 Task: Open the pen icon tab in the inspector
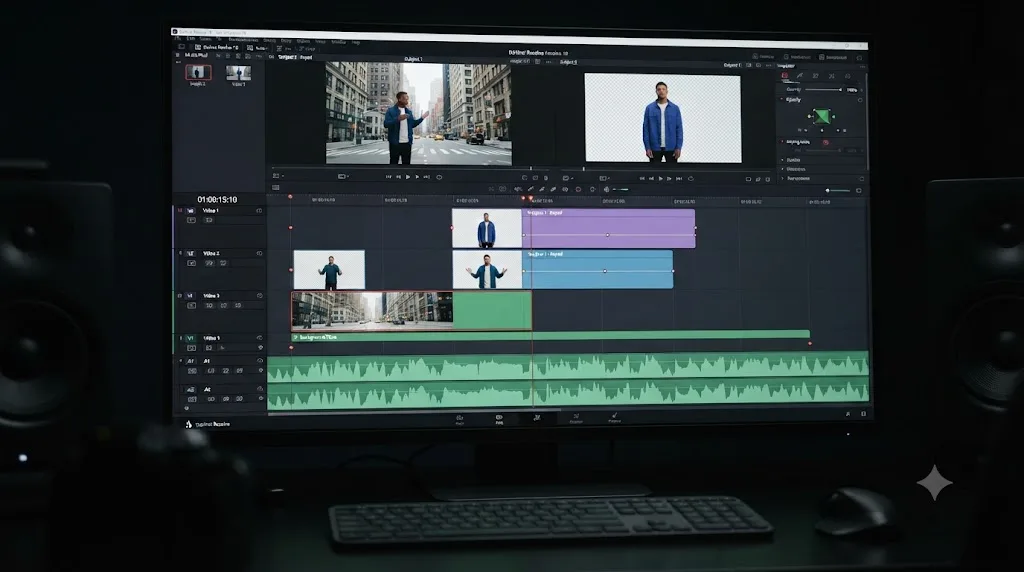[x=800, y=76]
